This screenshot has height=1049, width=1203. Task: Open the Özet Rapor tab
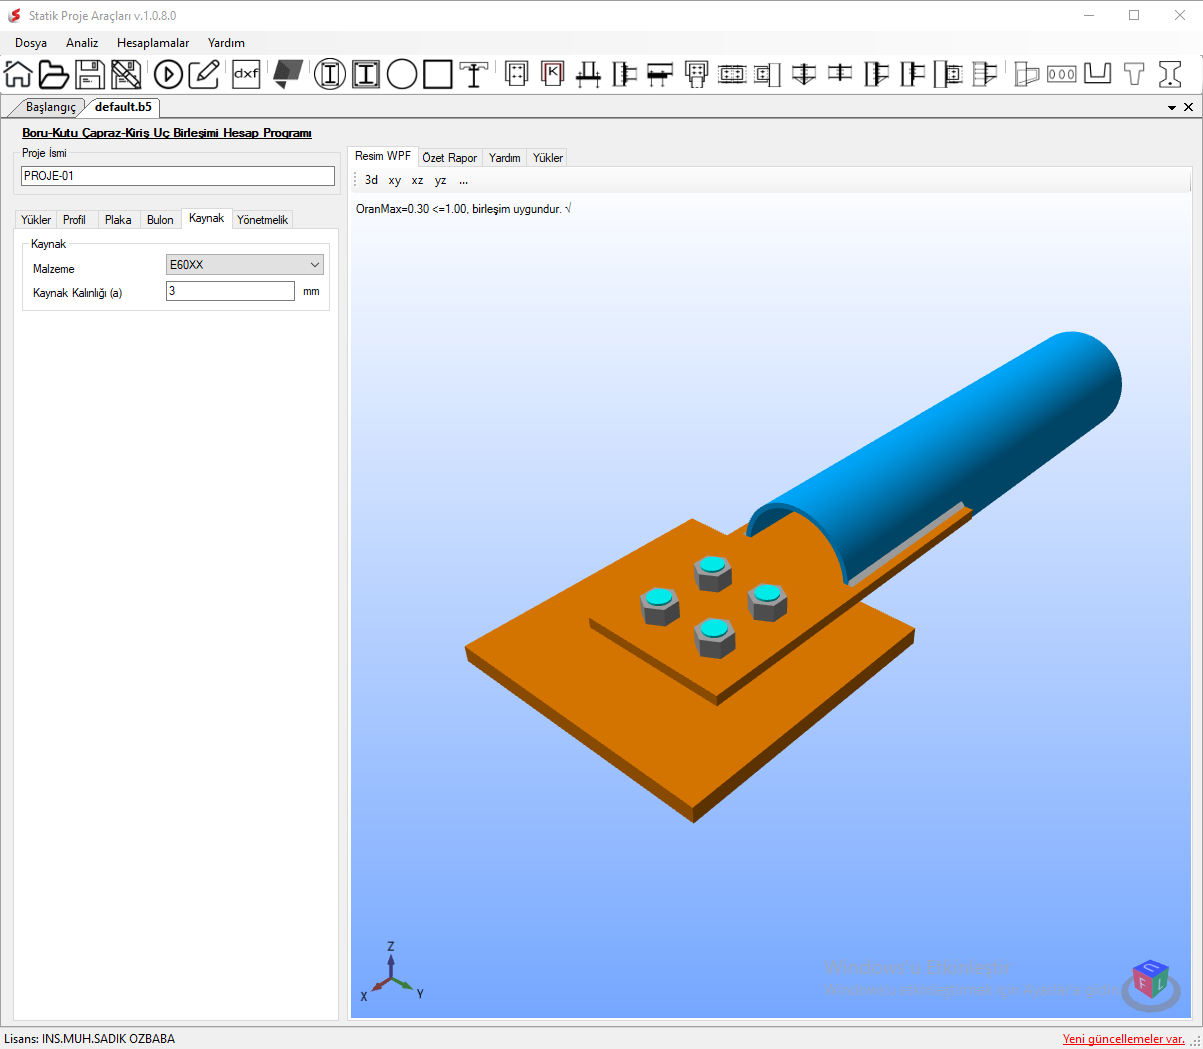point(450,158)
